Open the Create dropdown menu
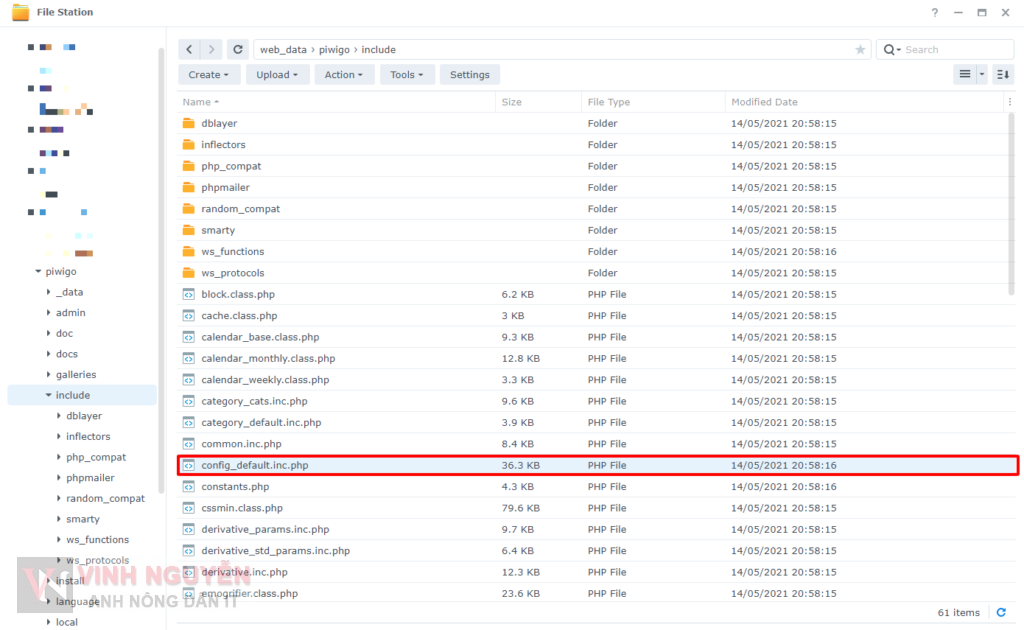Viewport: 1024px width, 630px height. [208, 75]
